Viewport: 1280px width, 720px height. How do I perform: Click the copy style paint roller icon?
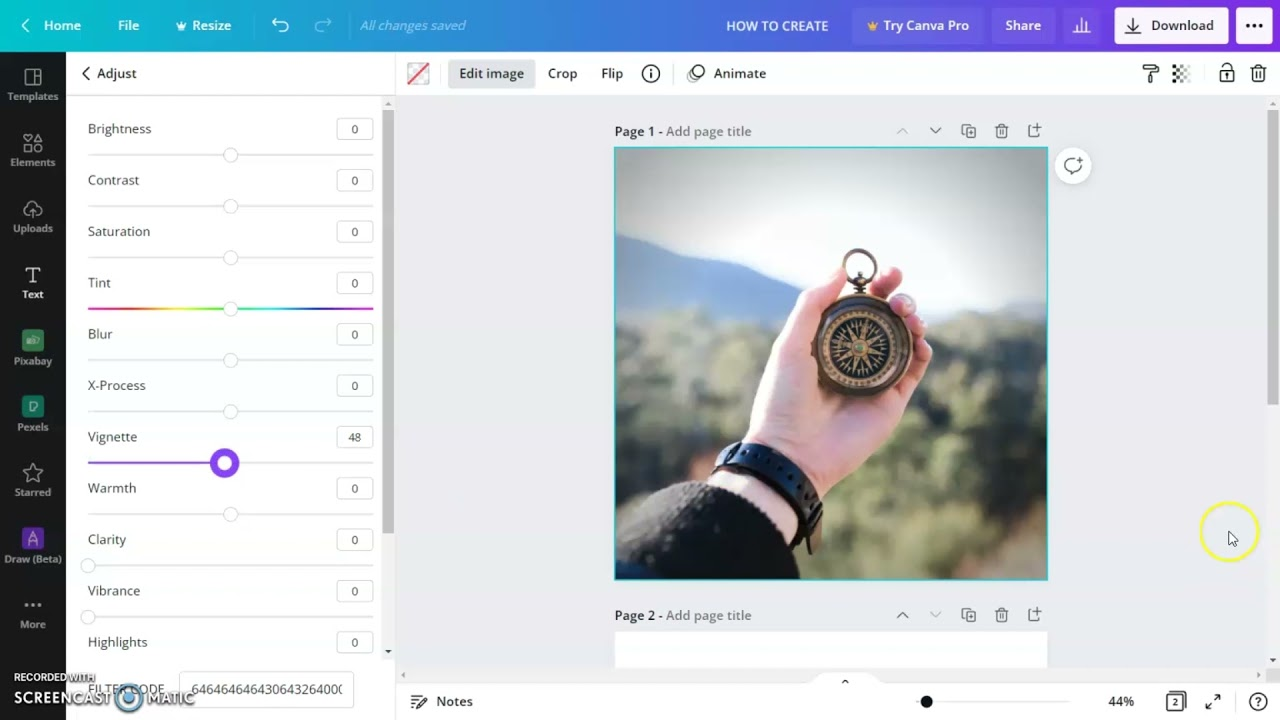tap(1150, 73)
